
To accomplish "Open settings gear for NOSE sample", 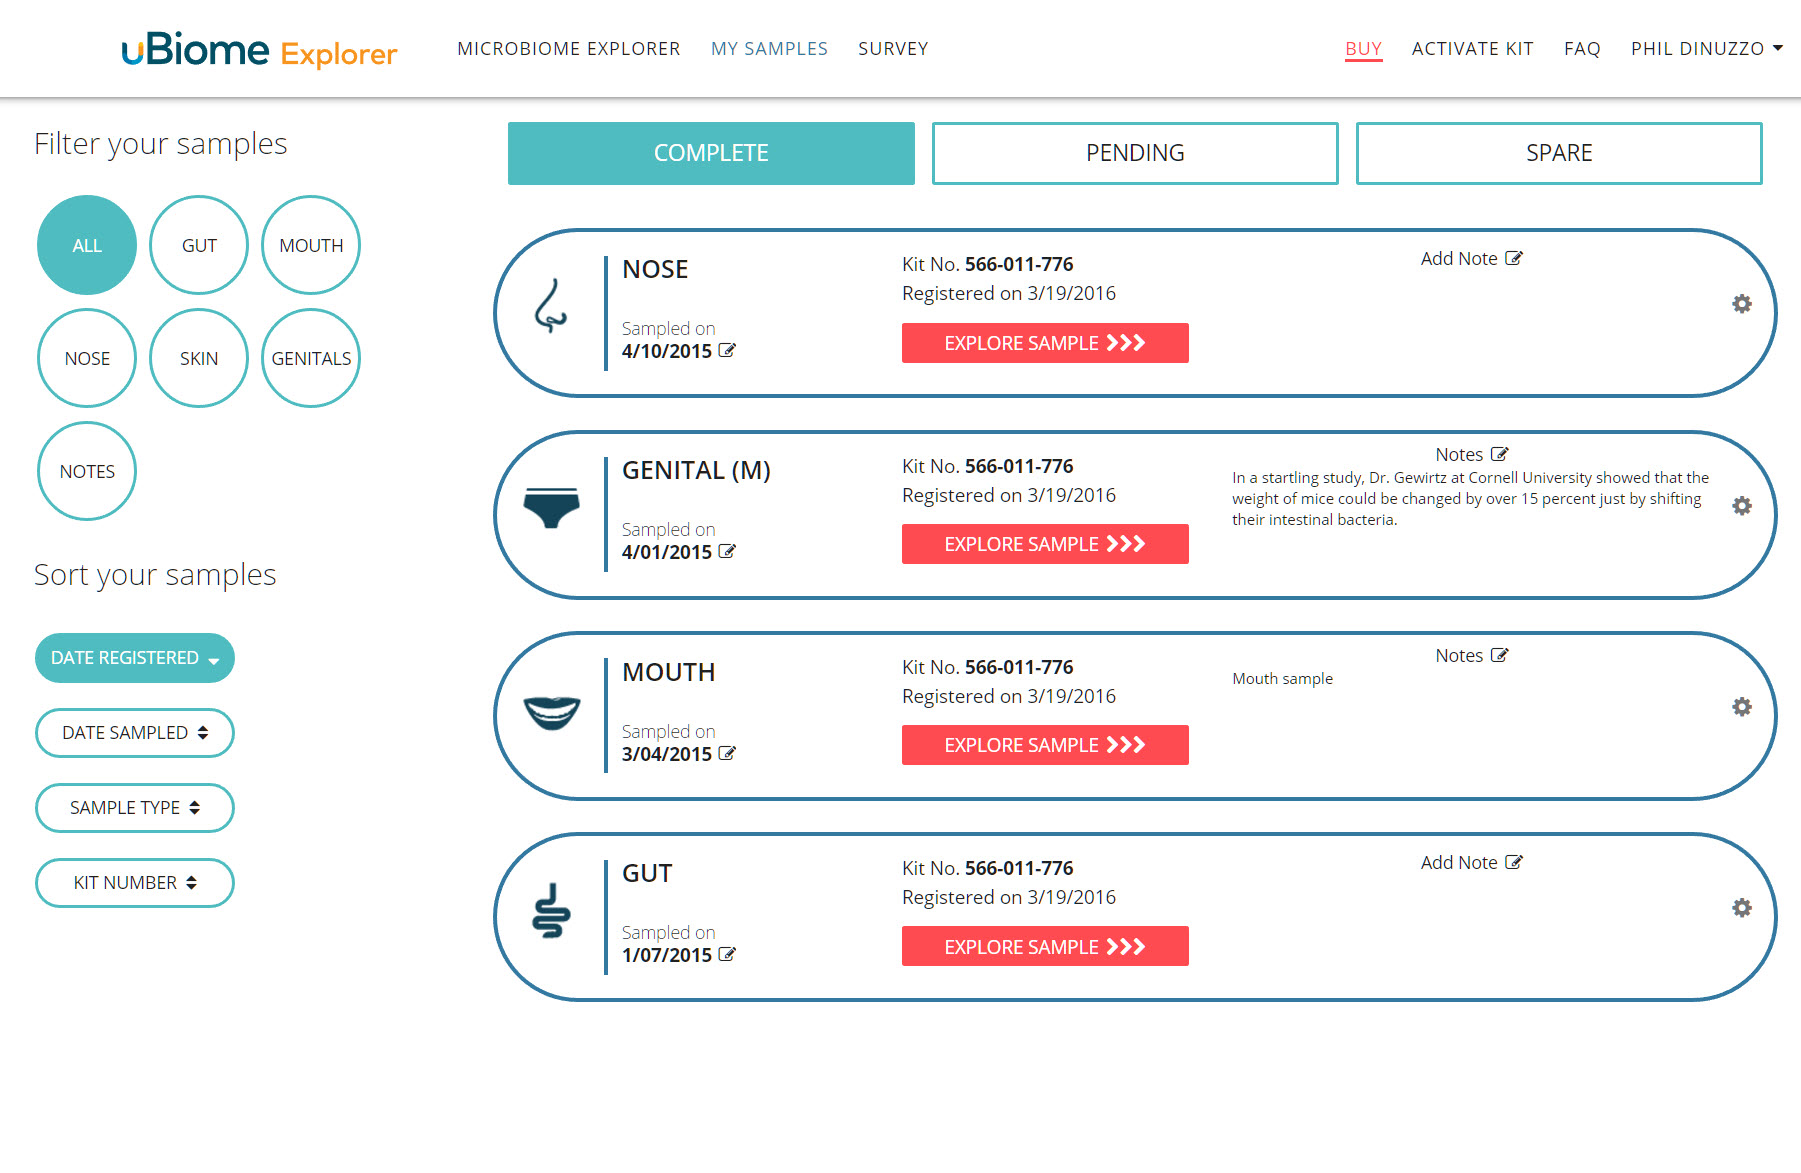I will (x=1741, y=304).
